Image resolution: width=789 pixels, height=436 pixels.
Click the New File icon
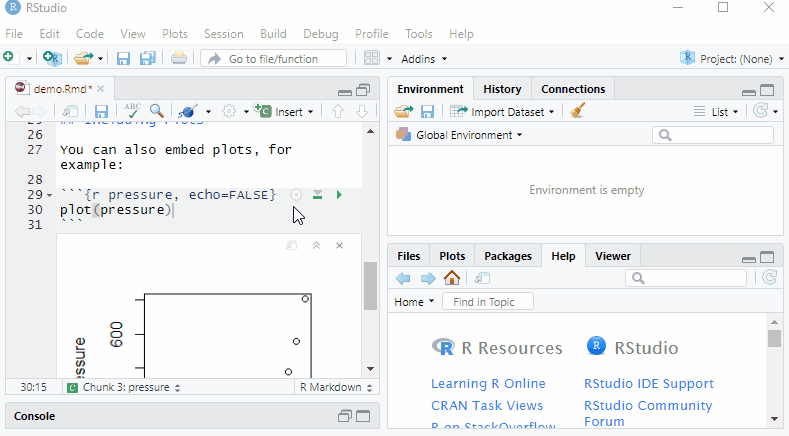pos(11,58)
